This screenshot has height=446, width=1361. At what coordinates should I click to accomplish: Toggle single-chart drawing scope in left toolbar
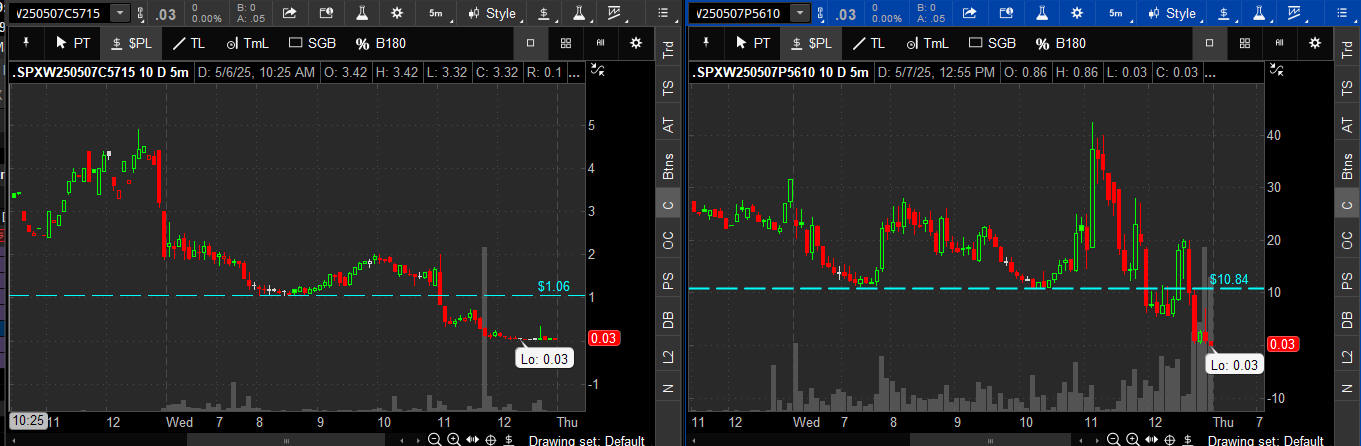531,43
